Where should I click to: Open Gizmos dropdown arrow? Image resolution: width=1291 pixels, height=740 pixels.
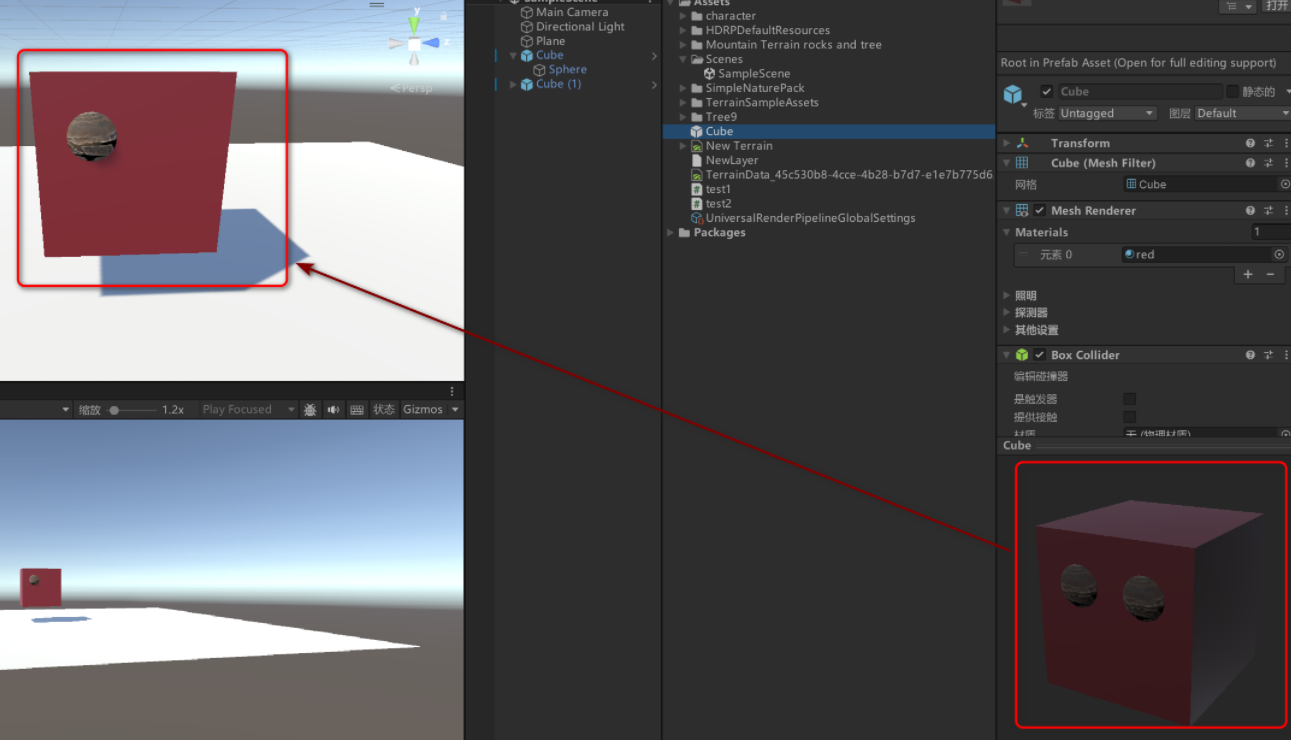pyautogui.click(x=455, y=410)
